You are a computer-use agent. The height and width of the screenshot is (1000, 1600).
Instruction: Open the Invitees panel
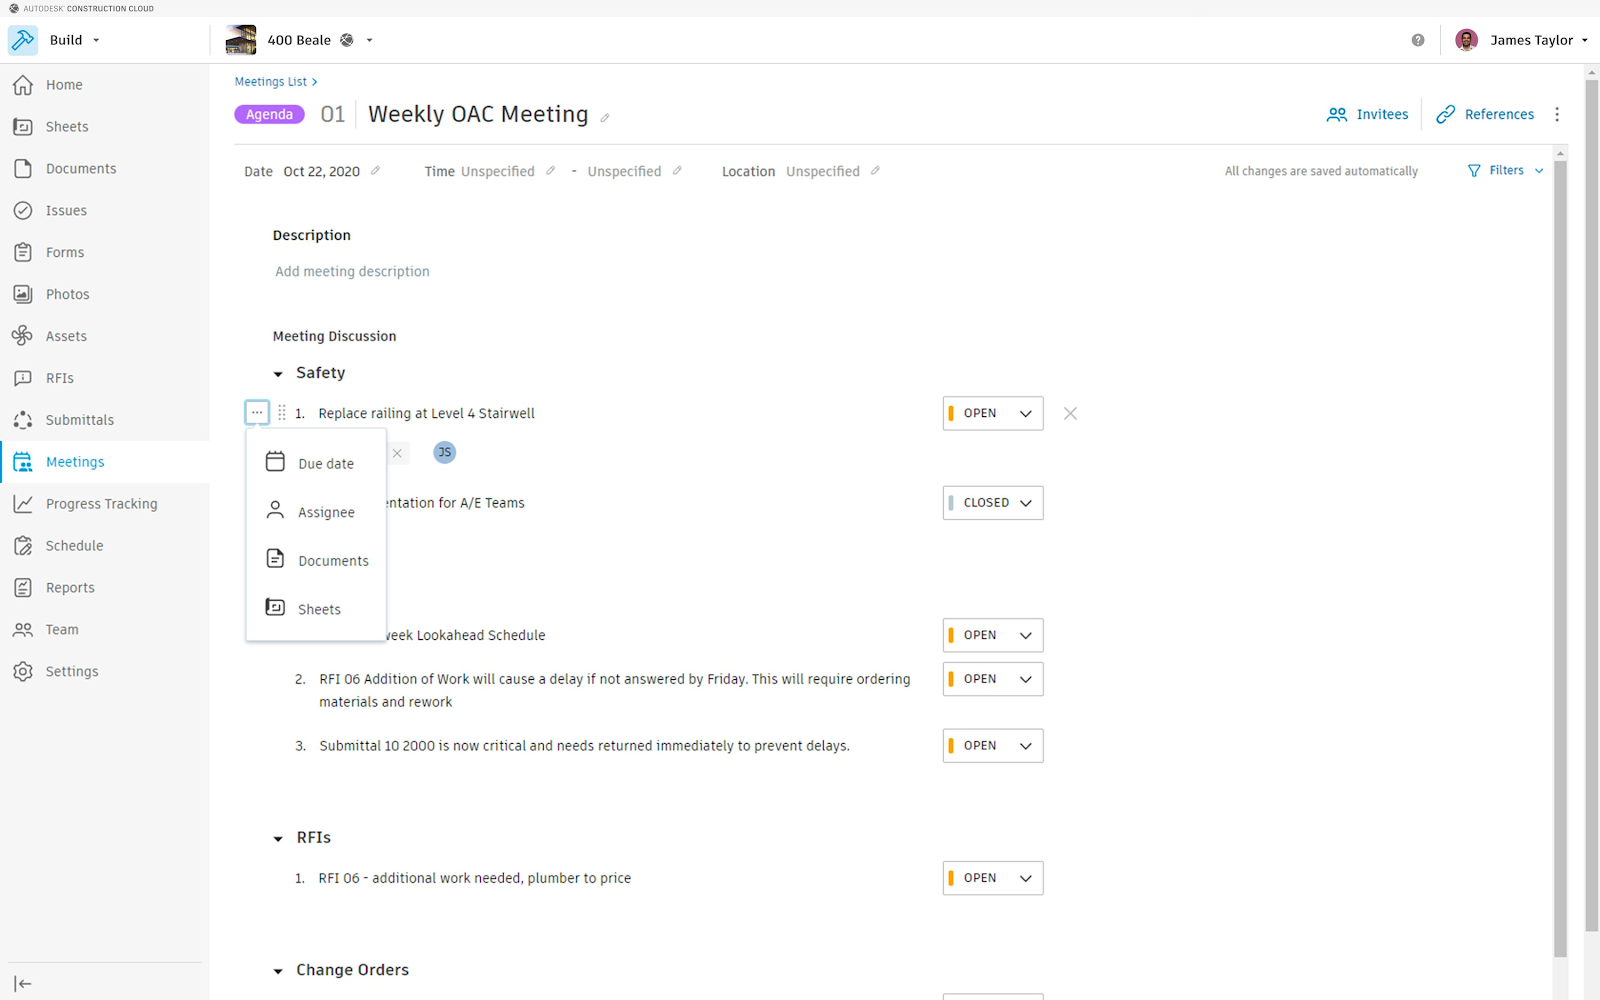click(1367, 115)
